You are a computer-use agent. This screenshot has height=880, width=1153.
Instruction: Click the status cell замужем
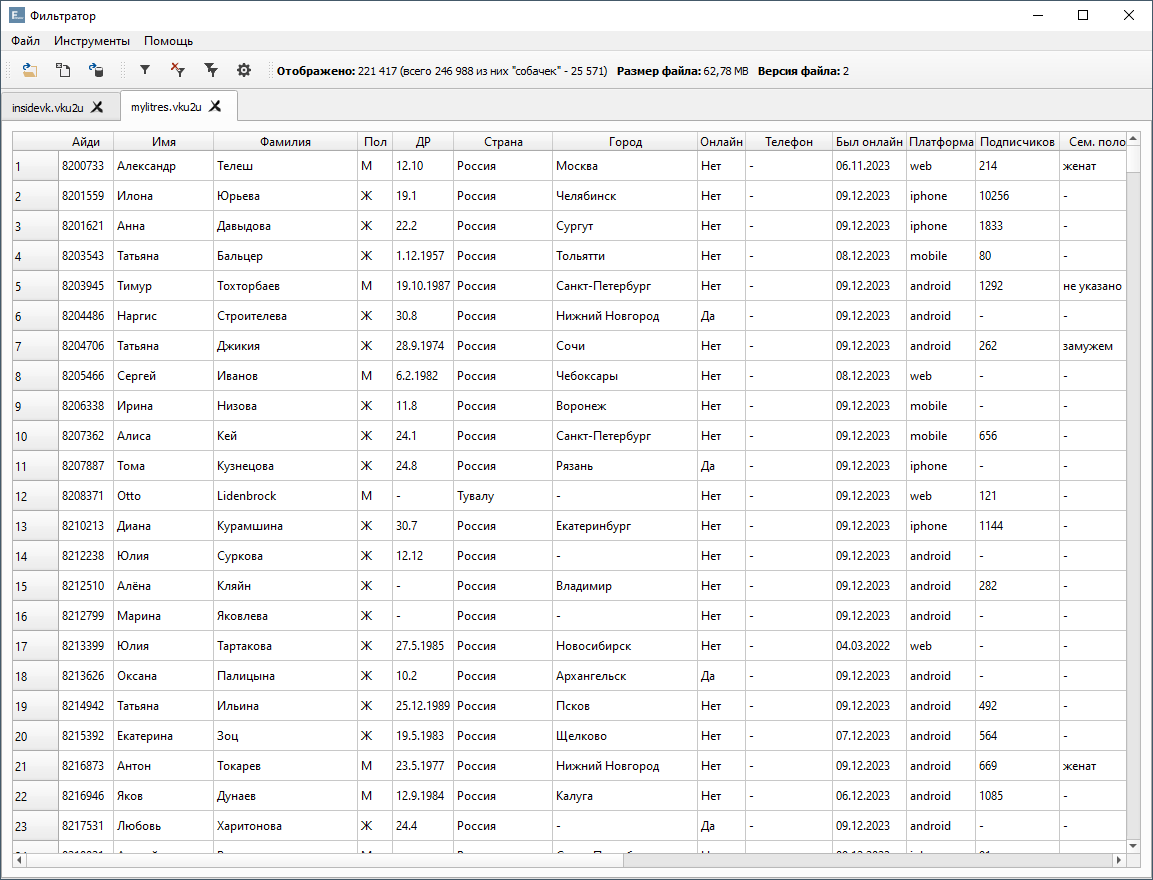(x=1093, y=346)
